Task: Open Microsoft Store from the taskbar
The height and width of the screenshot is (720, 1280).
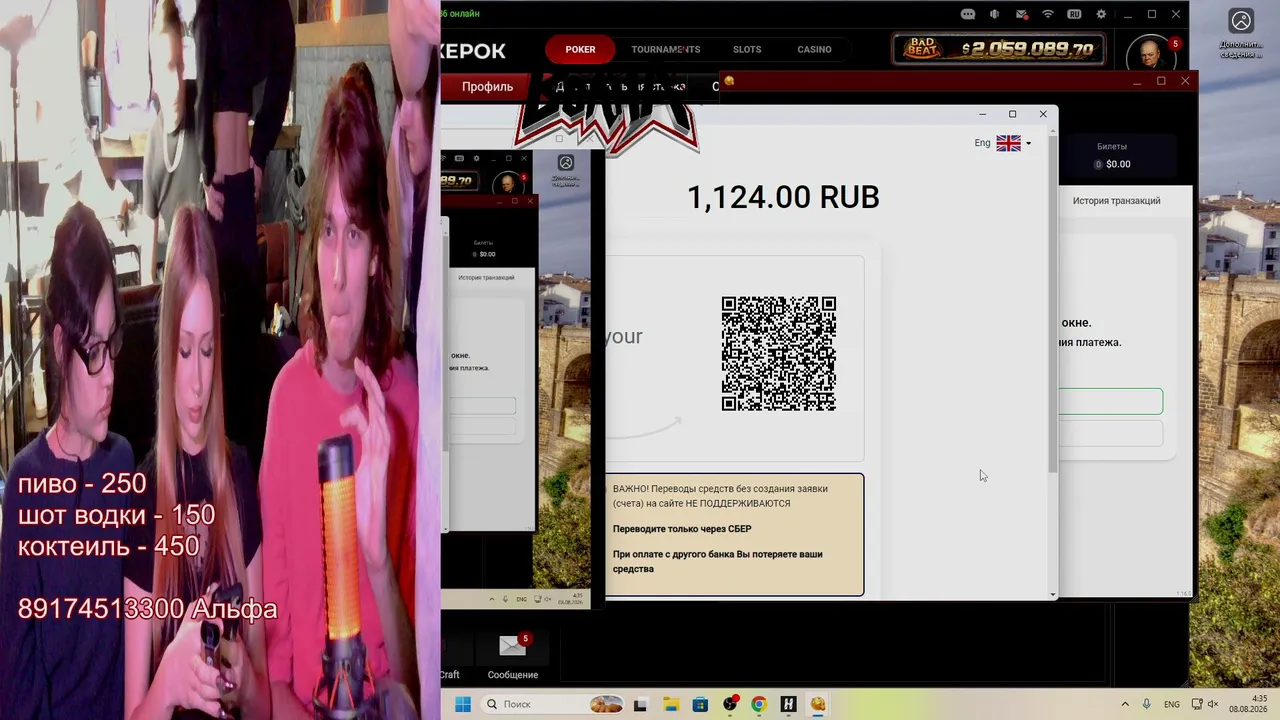Action: [x=700, y=704]
